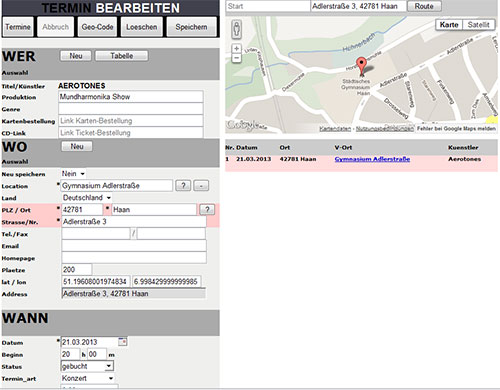Click the Geo-Code button
Image resolution: width=500 pixels, height=390 pixels.
pos(97,27)
